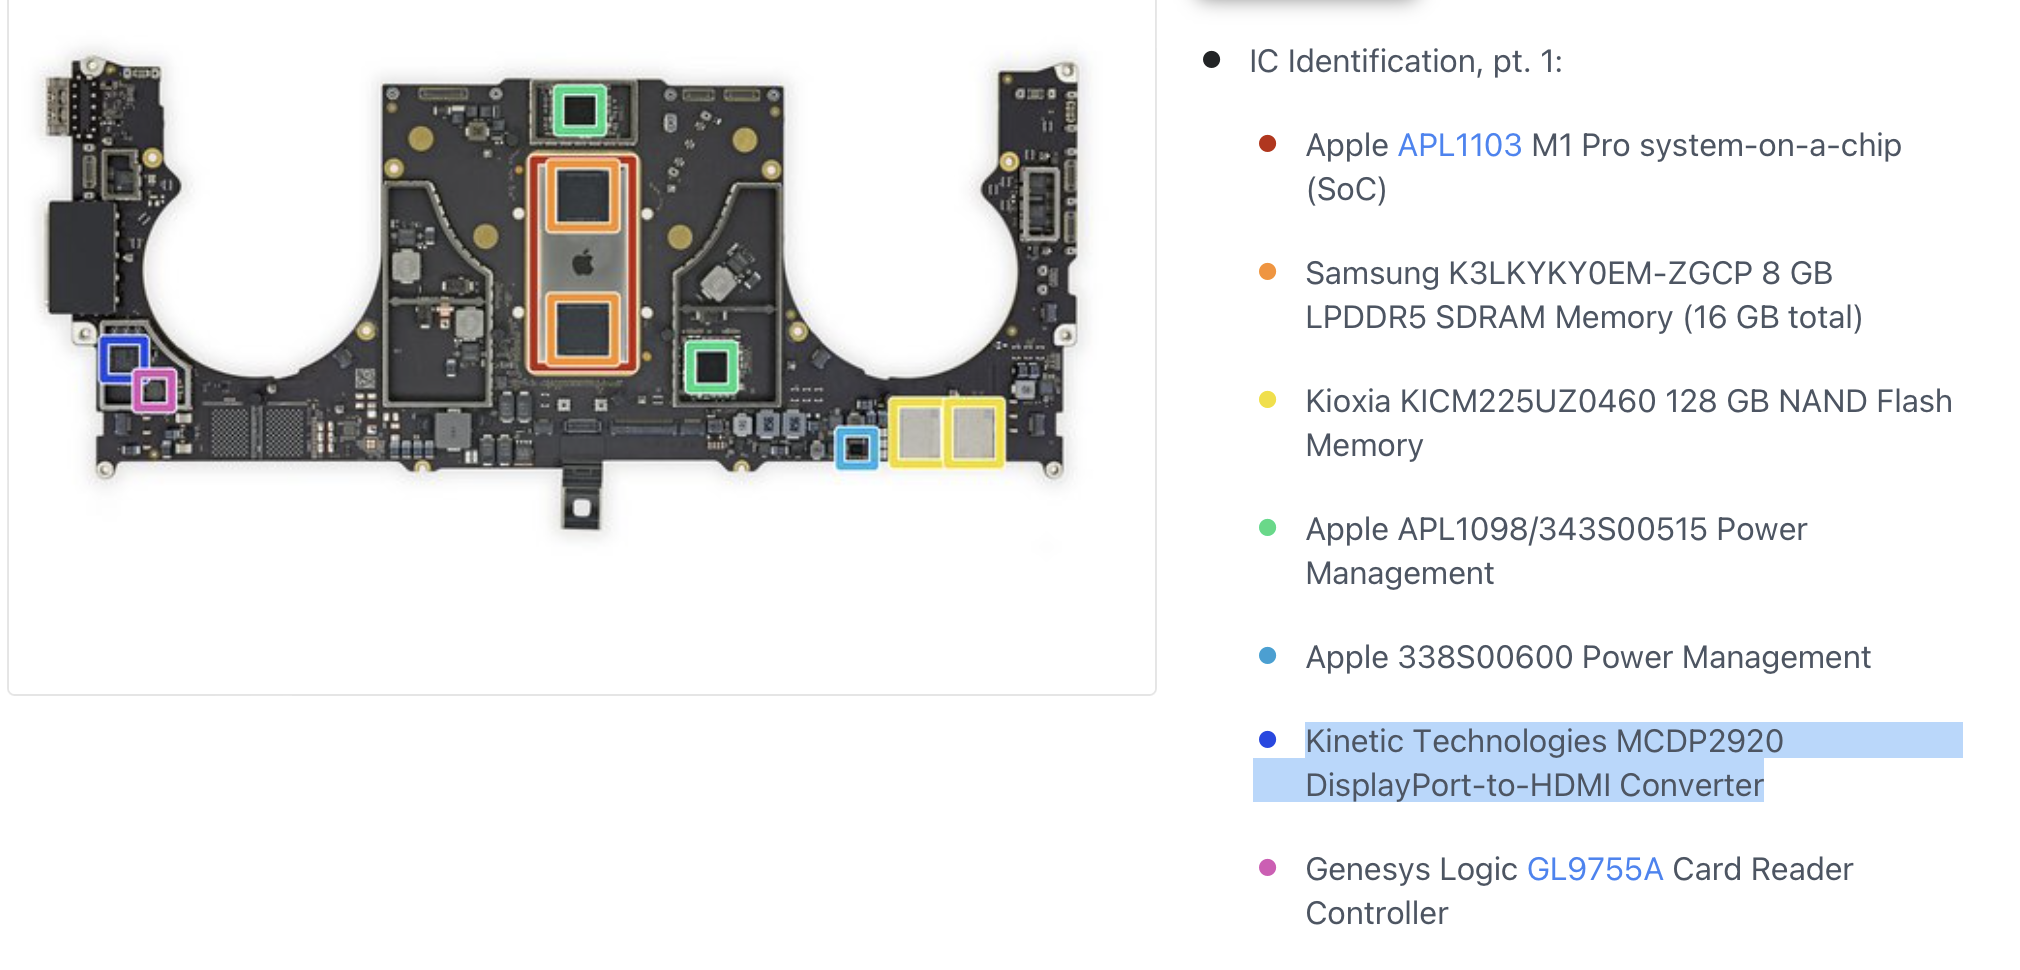The width and height of the screenshot is (2020, 970).
Task: Click the left yellow-outlined NAND flash chip
Action: tap(917, 433)
